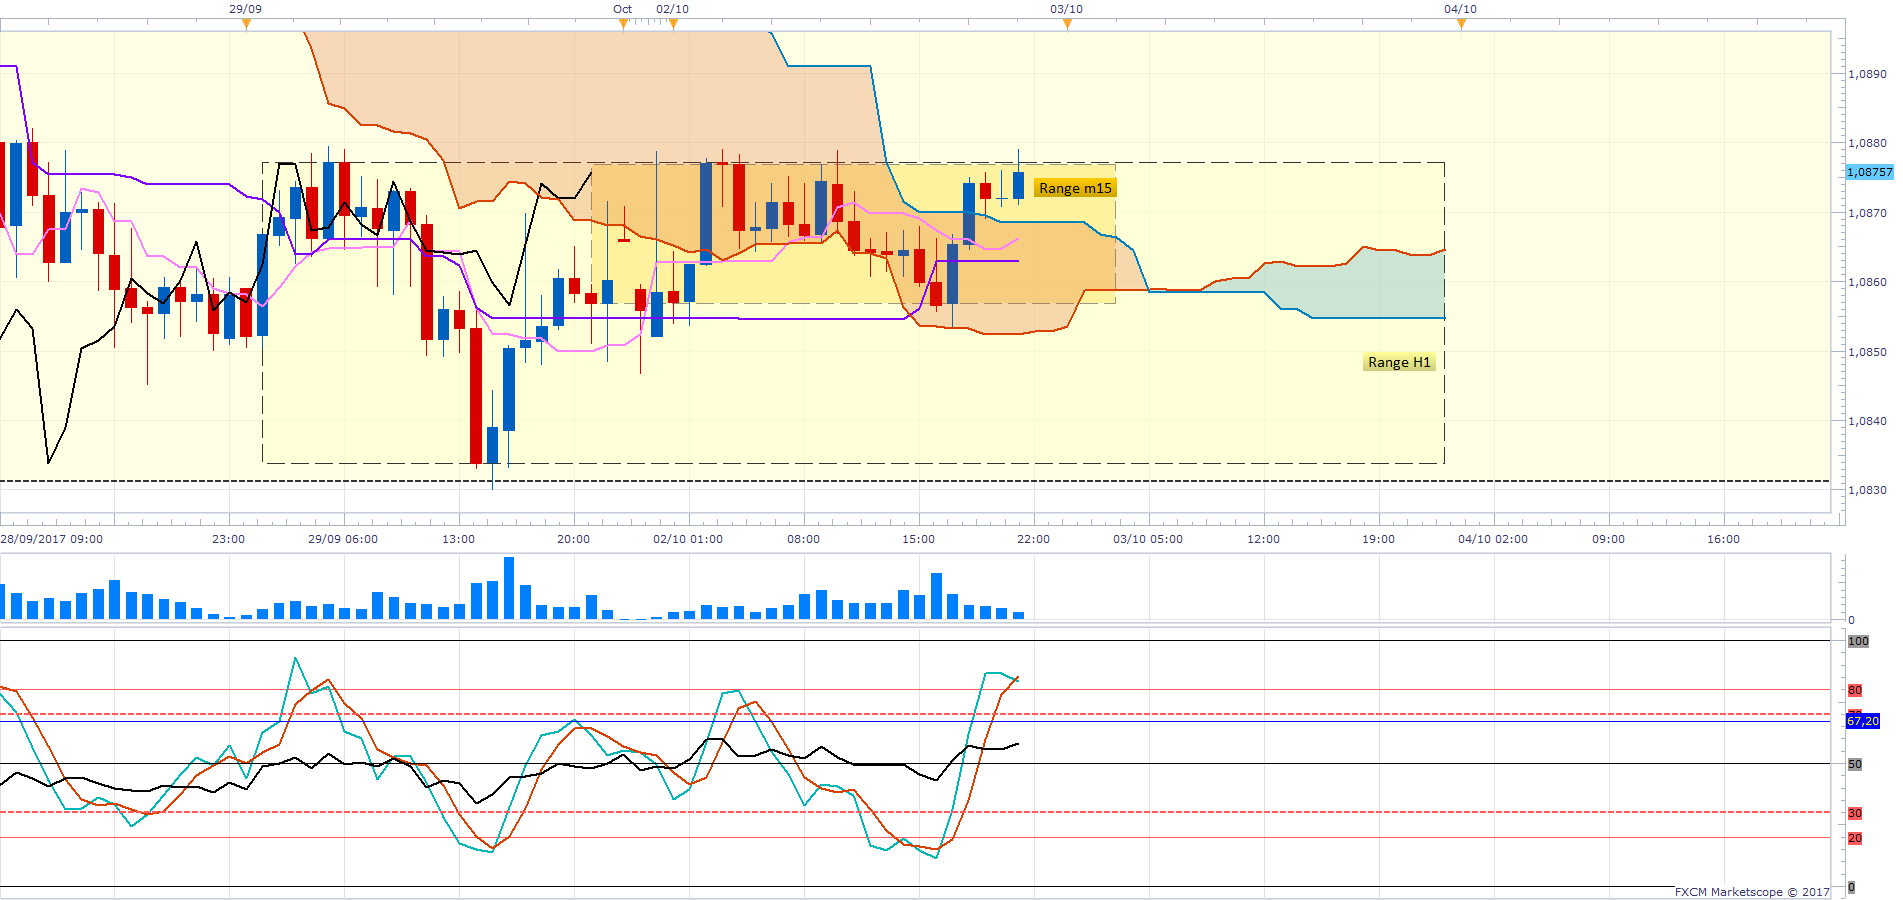Click the red oscillator level label 80
Viewport: 1903px width, 900px height.
coord(1855,690)
